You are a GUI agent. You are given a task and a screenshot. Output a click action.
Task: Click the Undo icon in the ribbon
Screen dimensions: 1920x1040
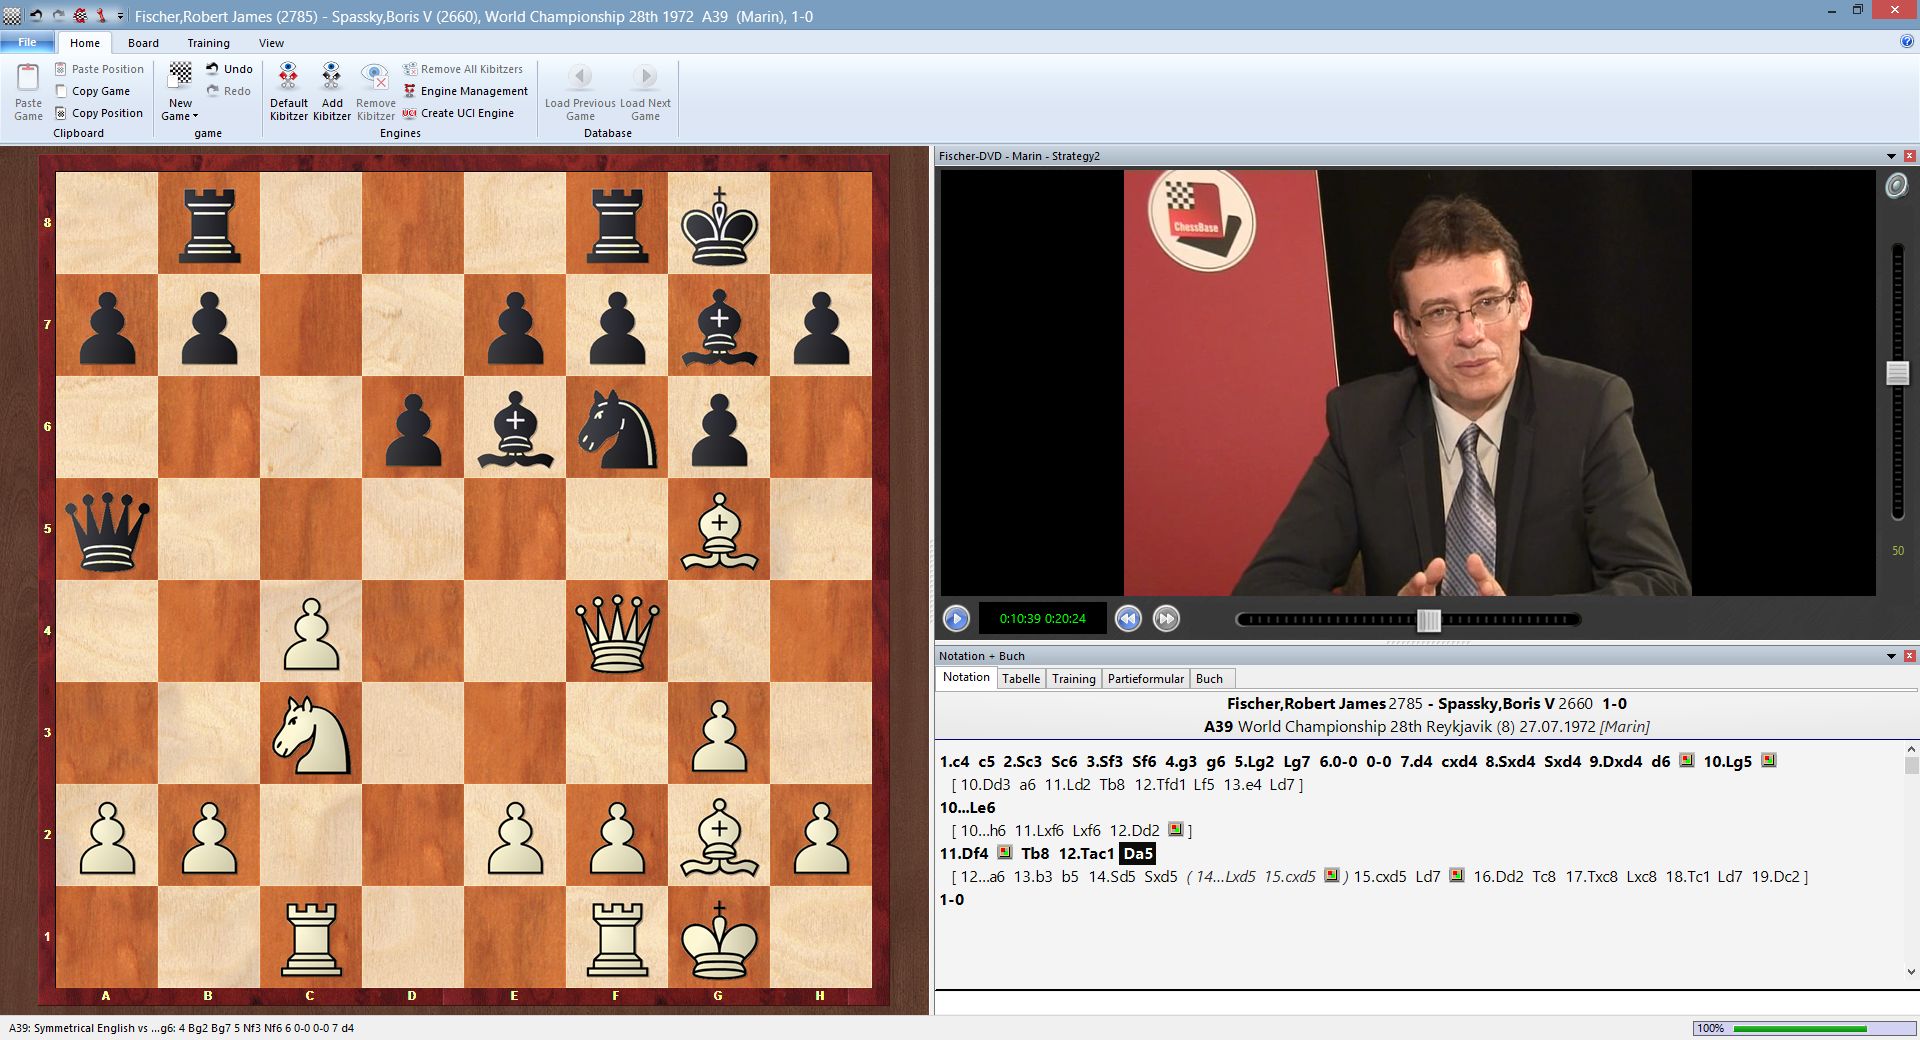(x=227, y=68)
